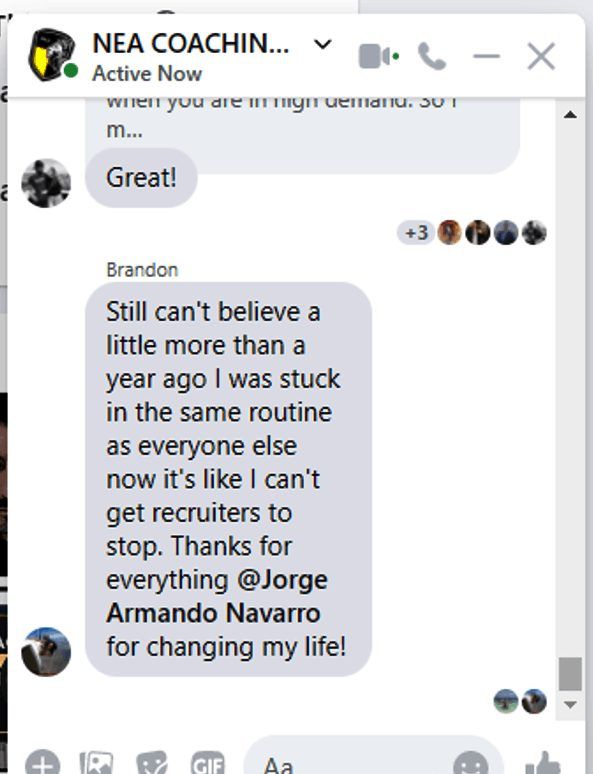Click the chat scrollbar thumb

570,674
